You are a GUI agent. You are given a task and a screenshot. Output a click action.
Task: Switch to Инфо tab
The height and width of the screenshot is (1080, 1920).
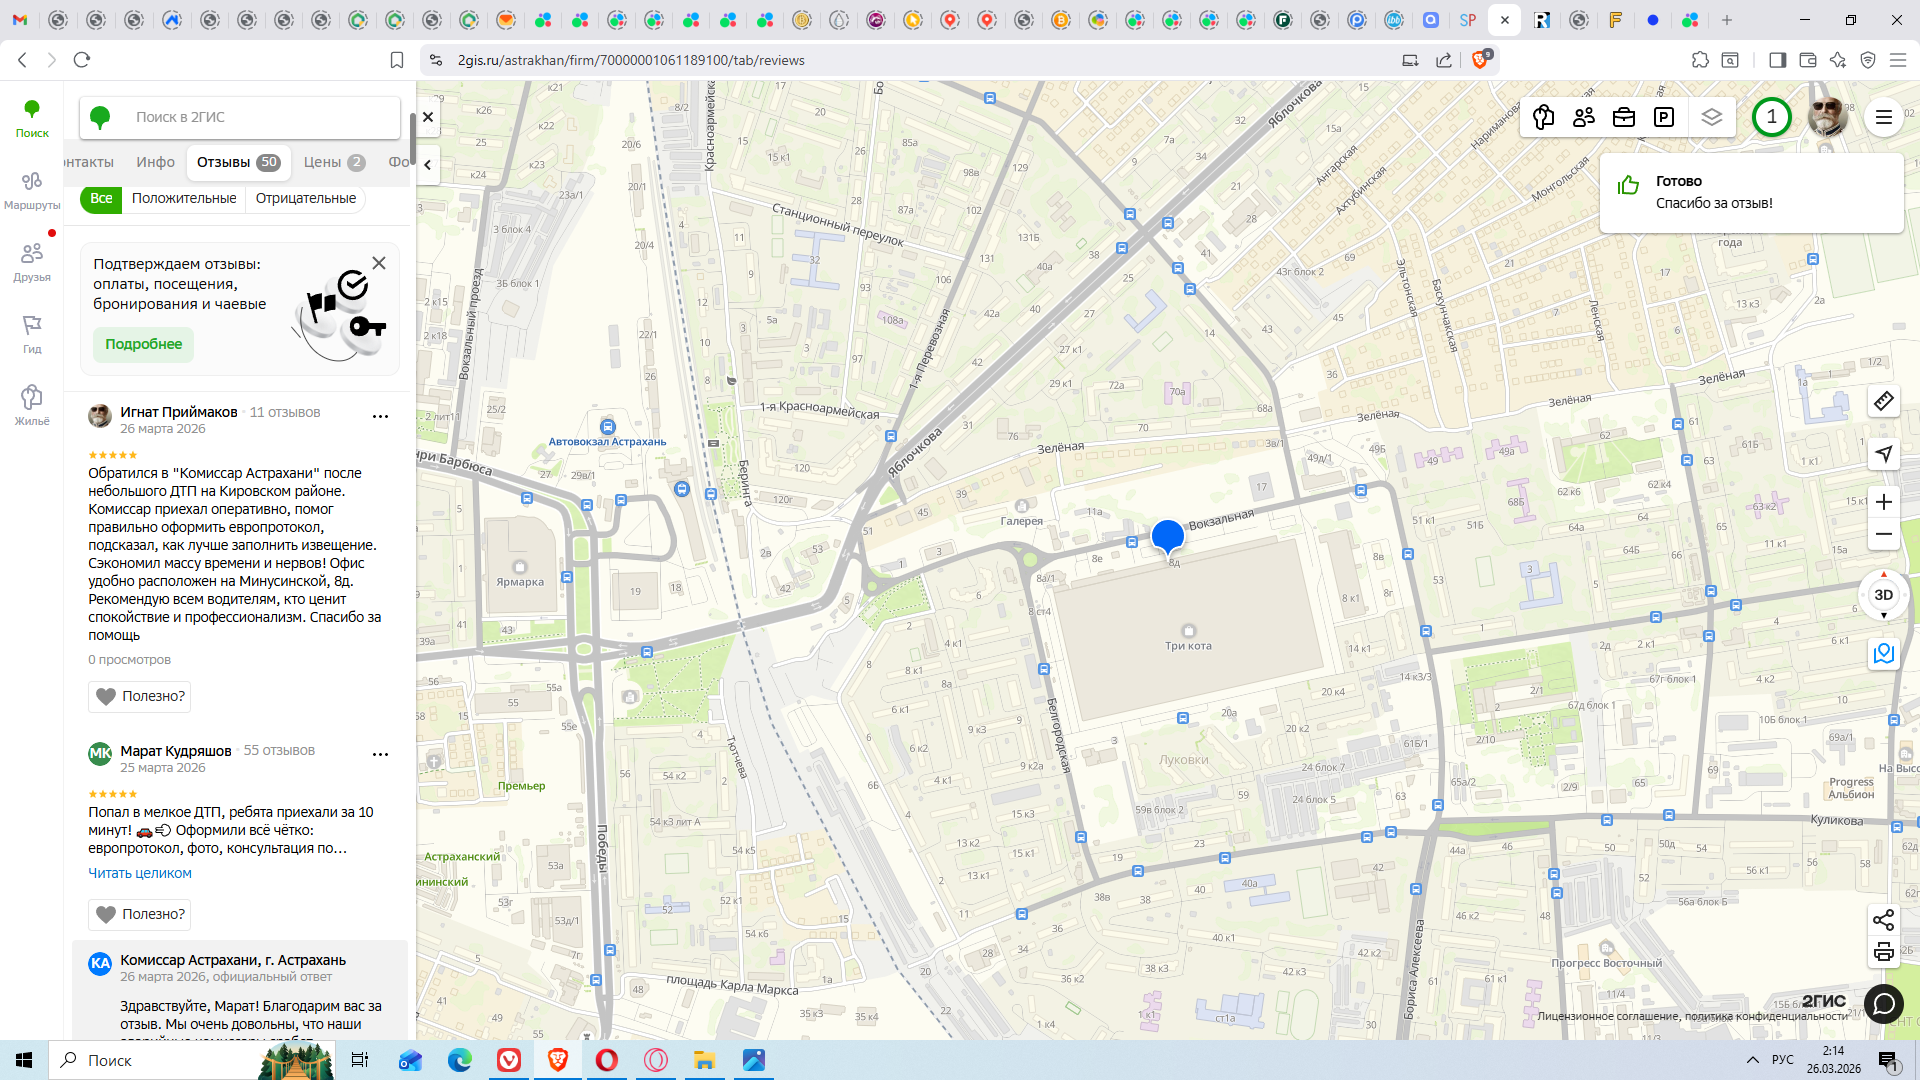pos(155,162)
